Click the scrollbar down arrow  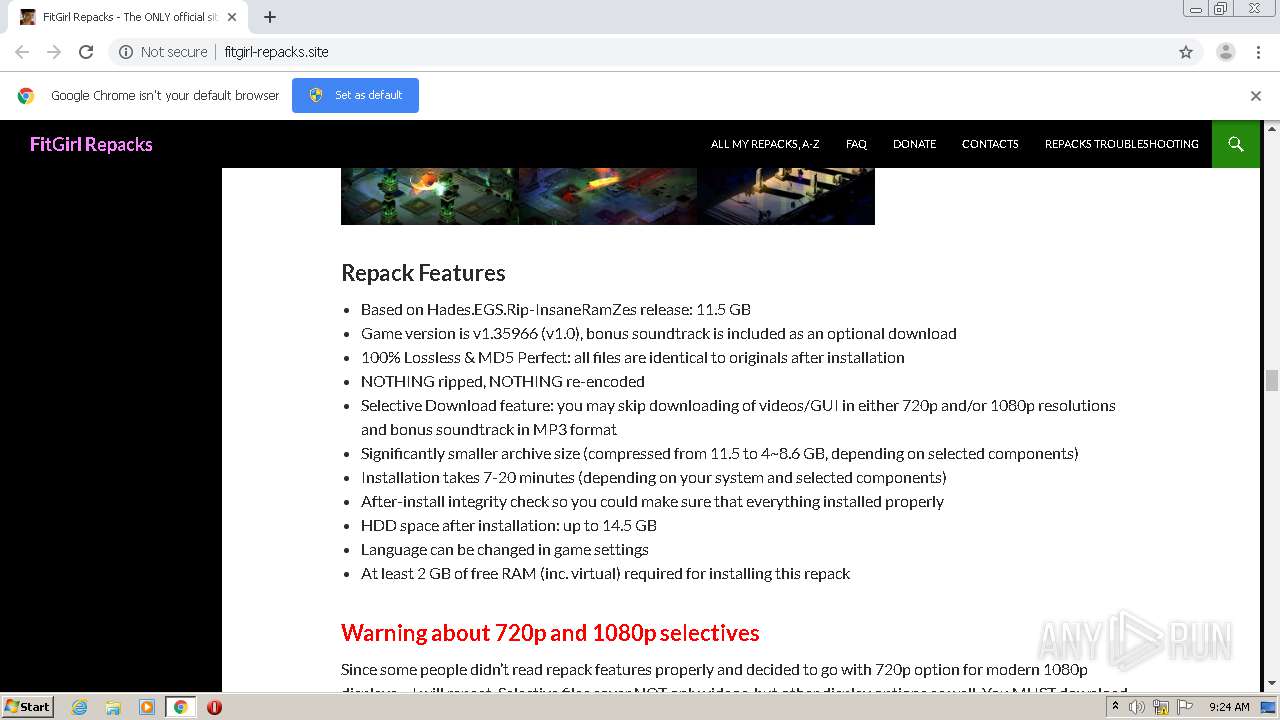coord(1272,684)
